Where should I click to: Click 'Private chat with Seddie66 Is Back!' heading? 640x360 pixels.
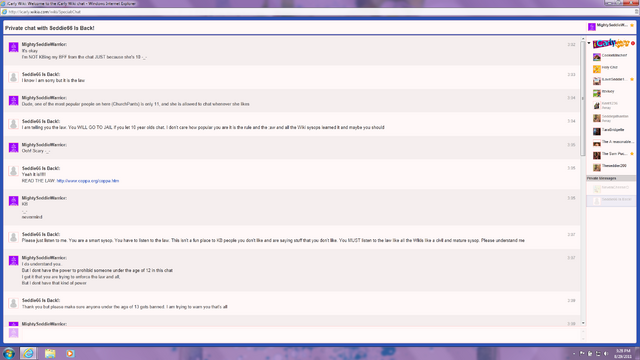[x=49, y=28]
